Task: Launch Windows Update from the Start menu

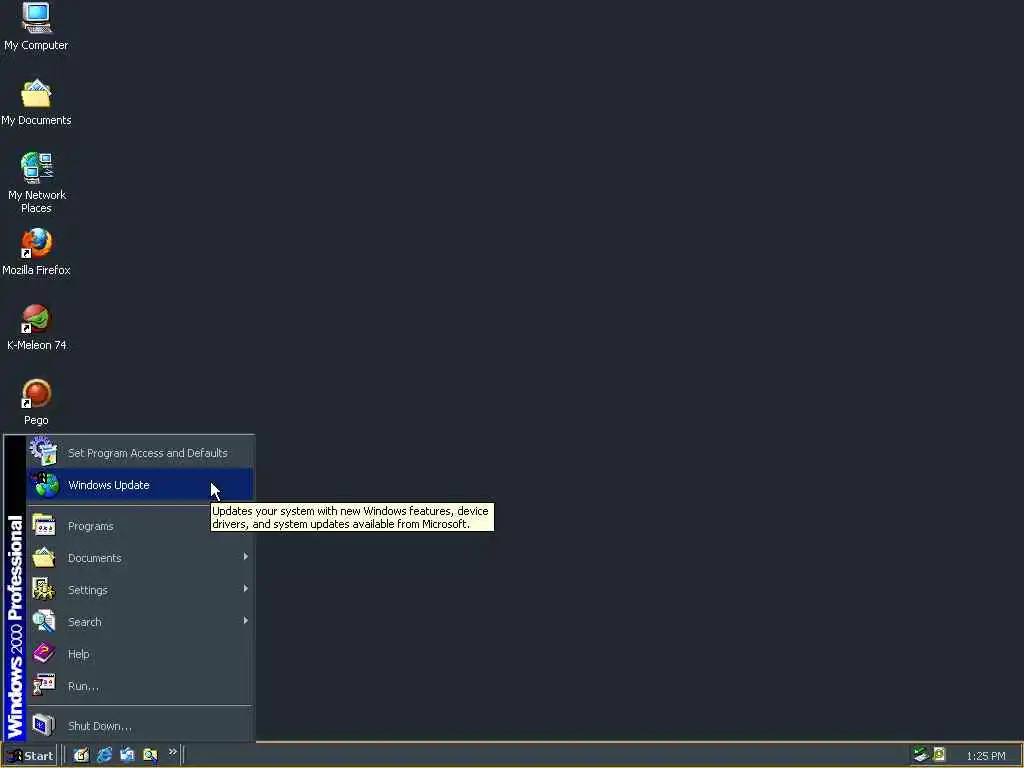Action: coord(140,485)
